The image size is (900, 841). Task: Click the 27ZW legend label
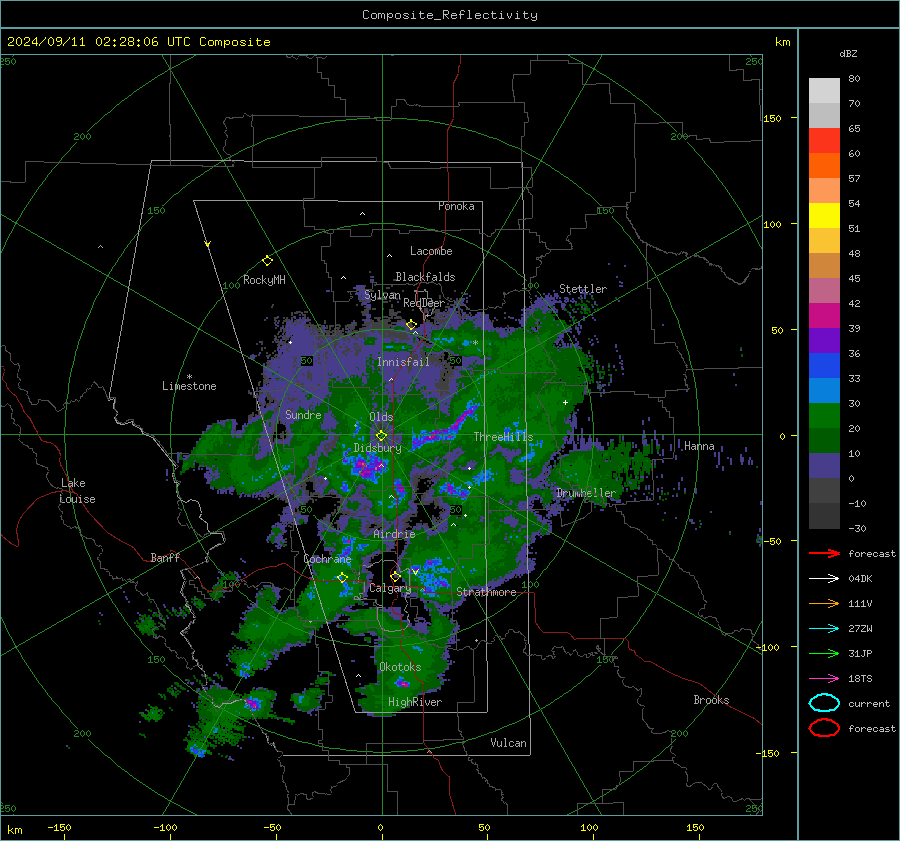(860, 629)
